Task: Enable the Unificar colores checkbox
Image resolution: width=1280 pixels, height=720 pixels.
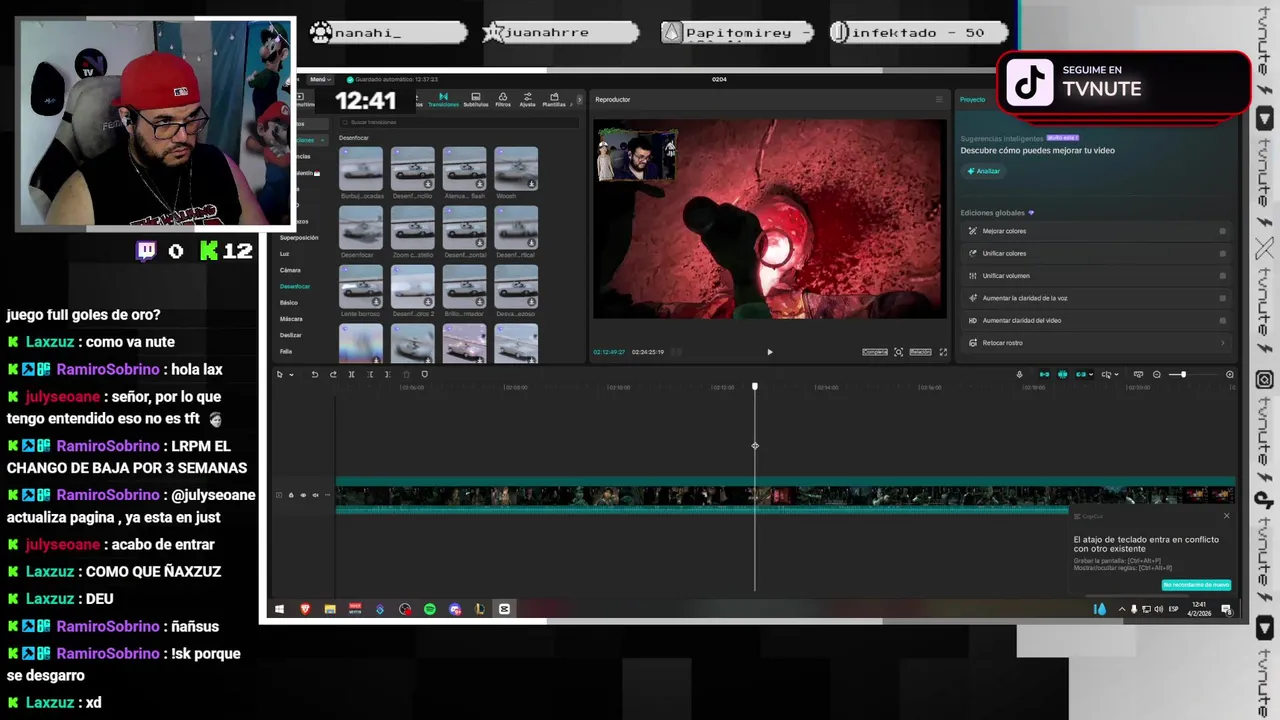Action: pyautogui.click(x=1222, y=253)
